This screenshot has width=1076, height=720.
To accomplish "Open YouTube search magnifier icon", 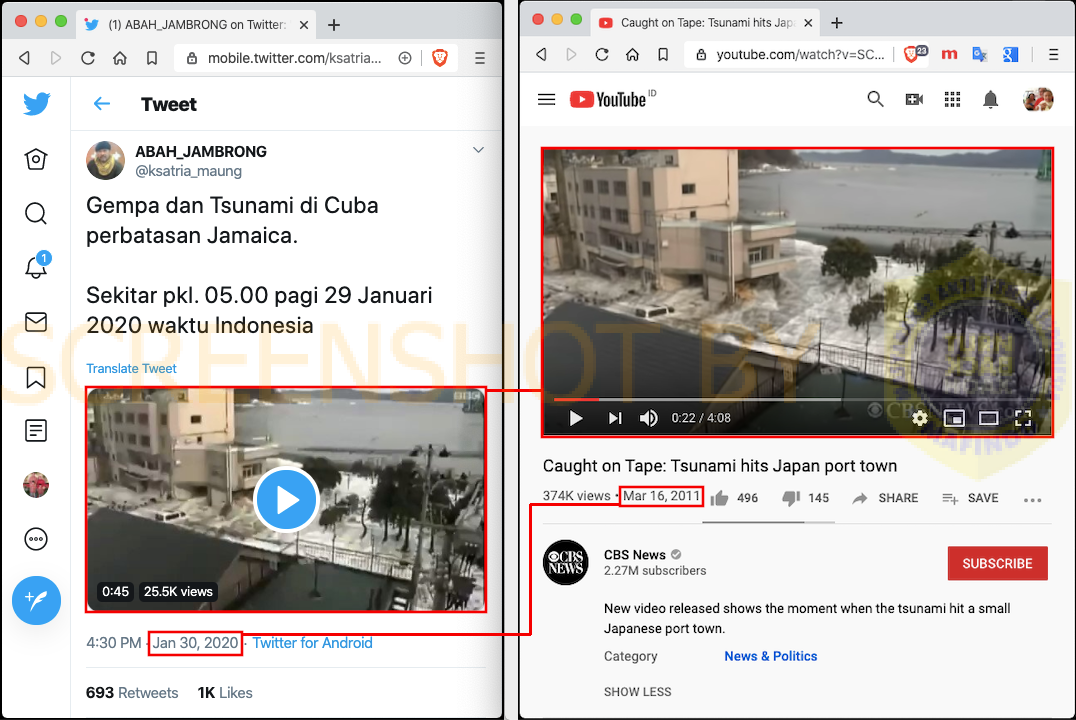I will tap(875, 100).
